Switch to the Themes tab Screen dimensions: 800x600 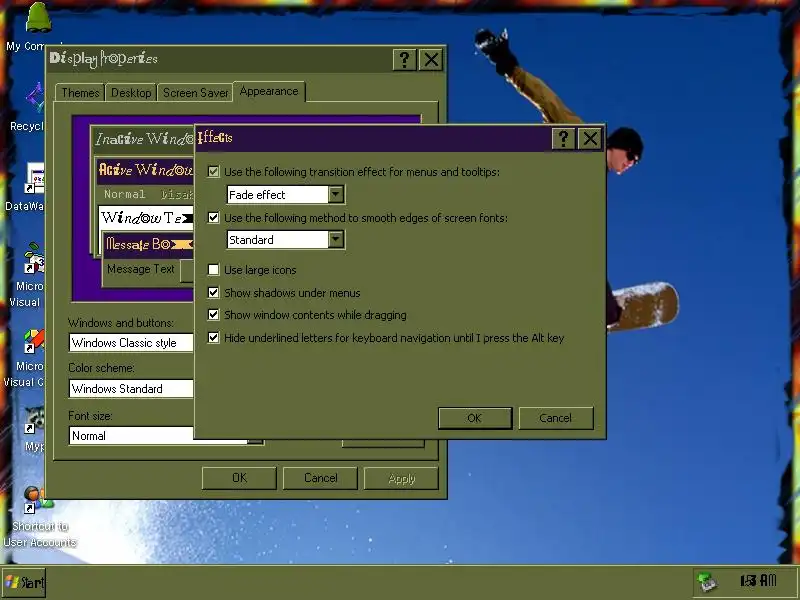(80, 92)
